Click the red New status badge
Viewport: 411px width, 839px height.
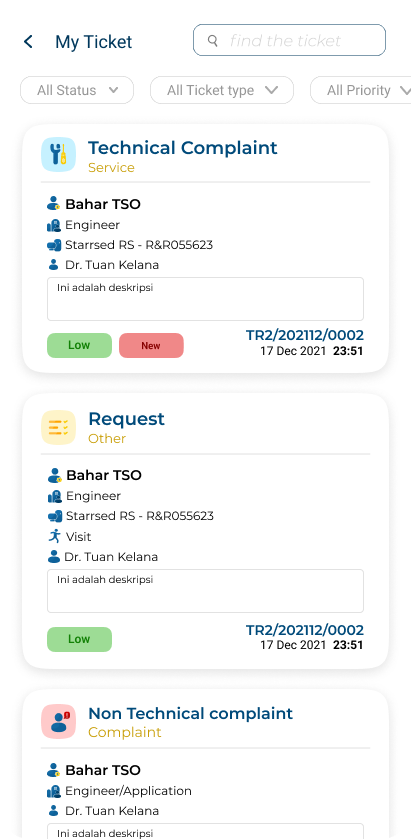[x=151, y=346]
